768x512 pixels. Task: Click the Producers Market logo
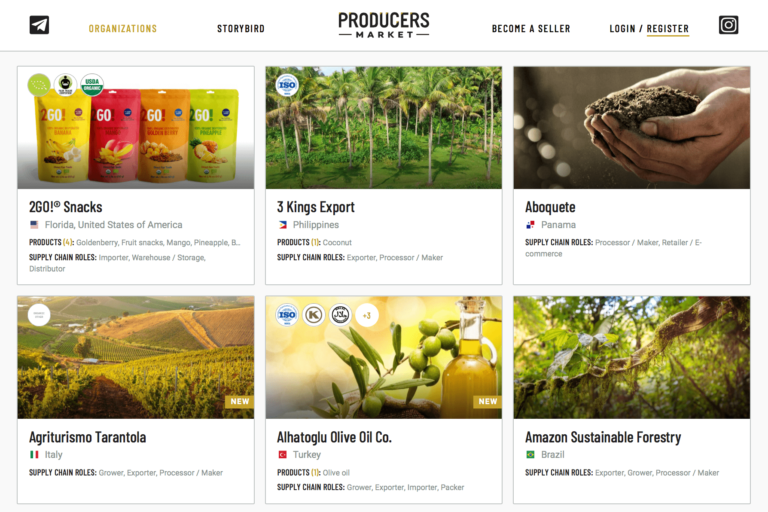click(x=384, y=25)
